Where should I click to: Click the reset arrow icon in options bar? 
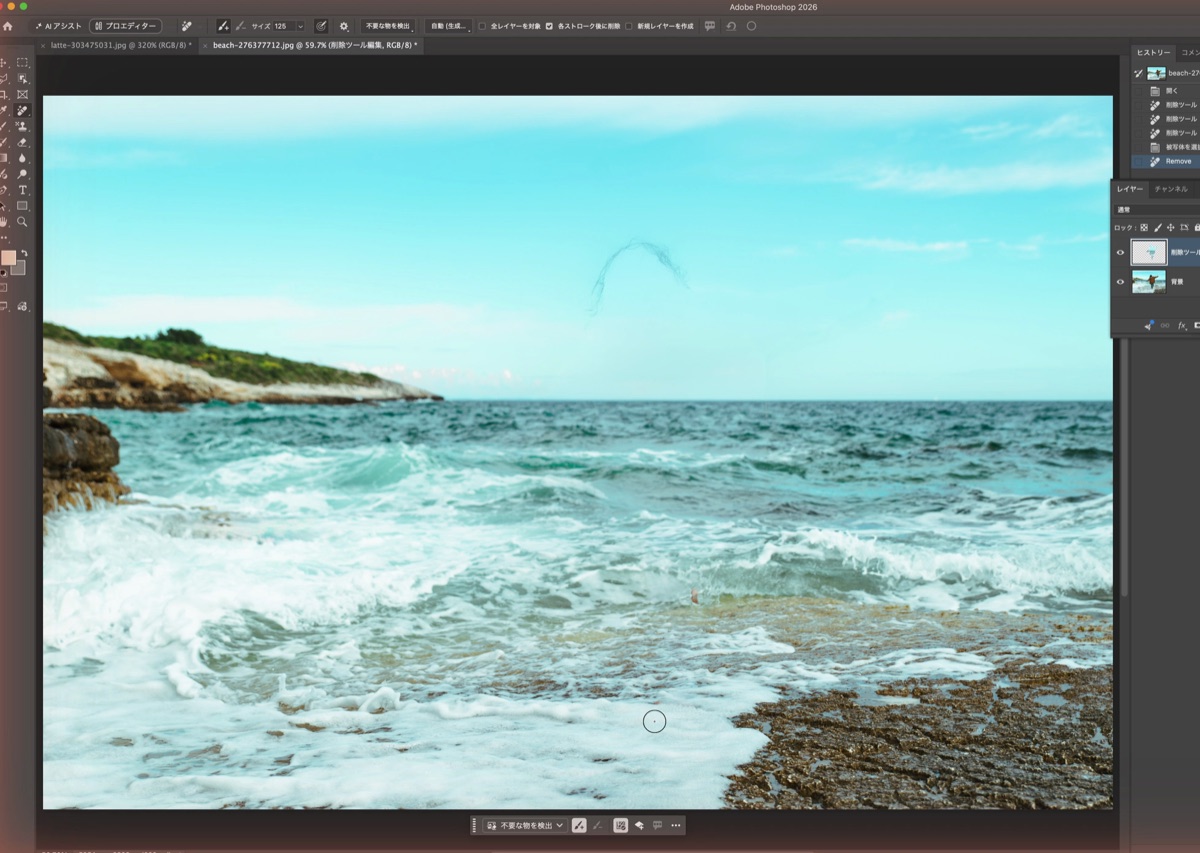[731, 26]
